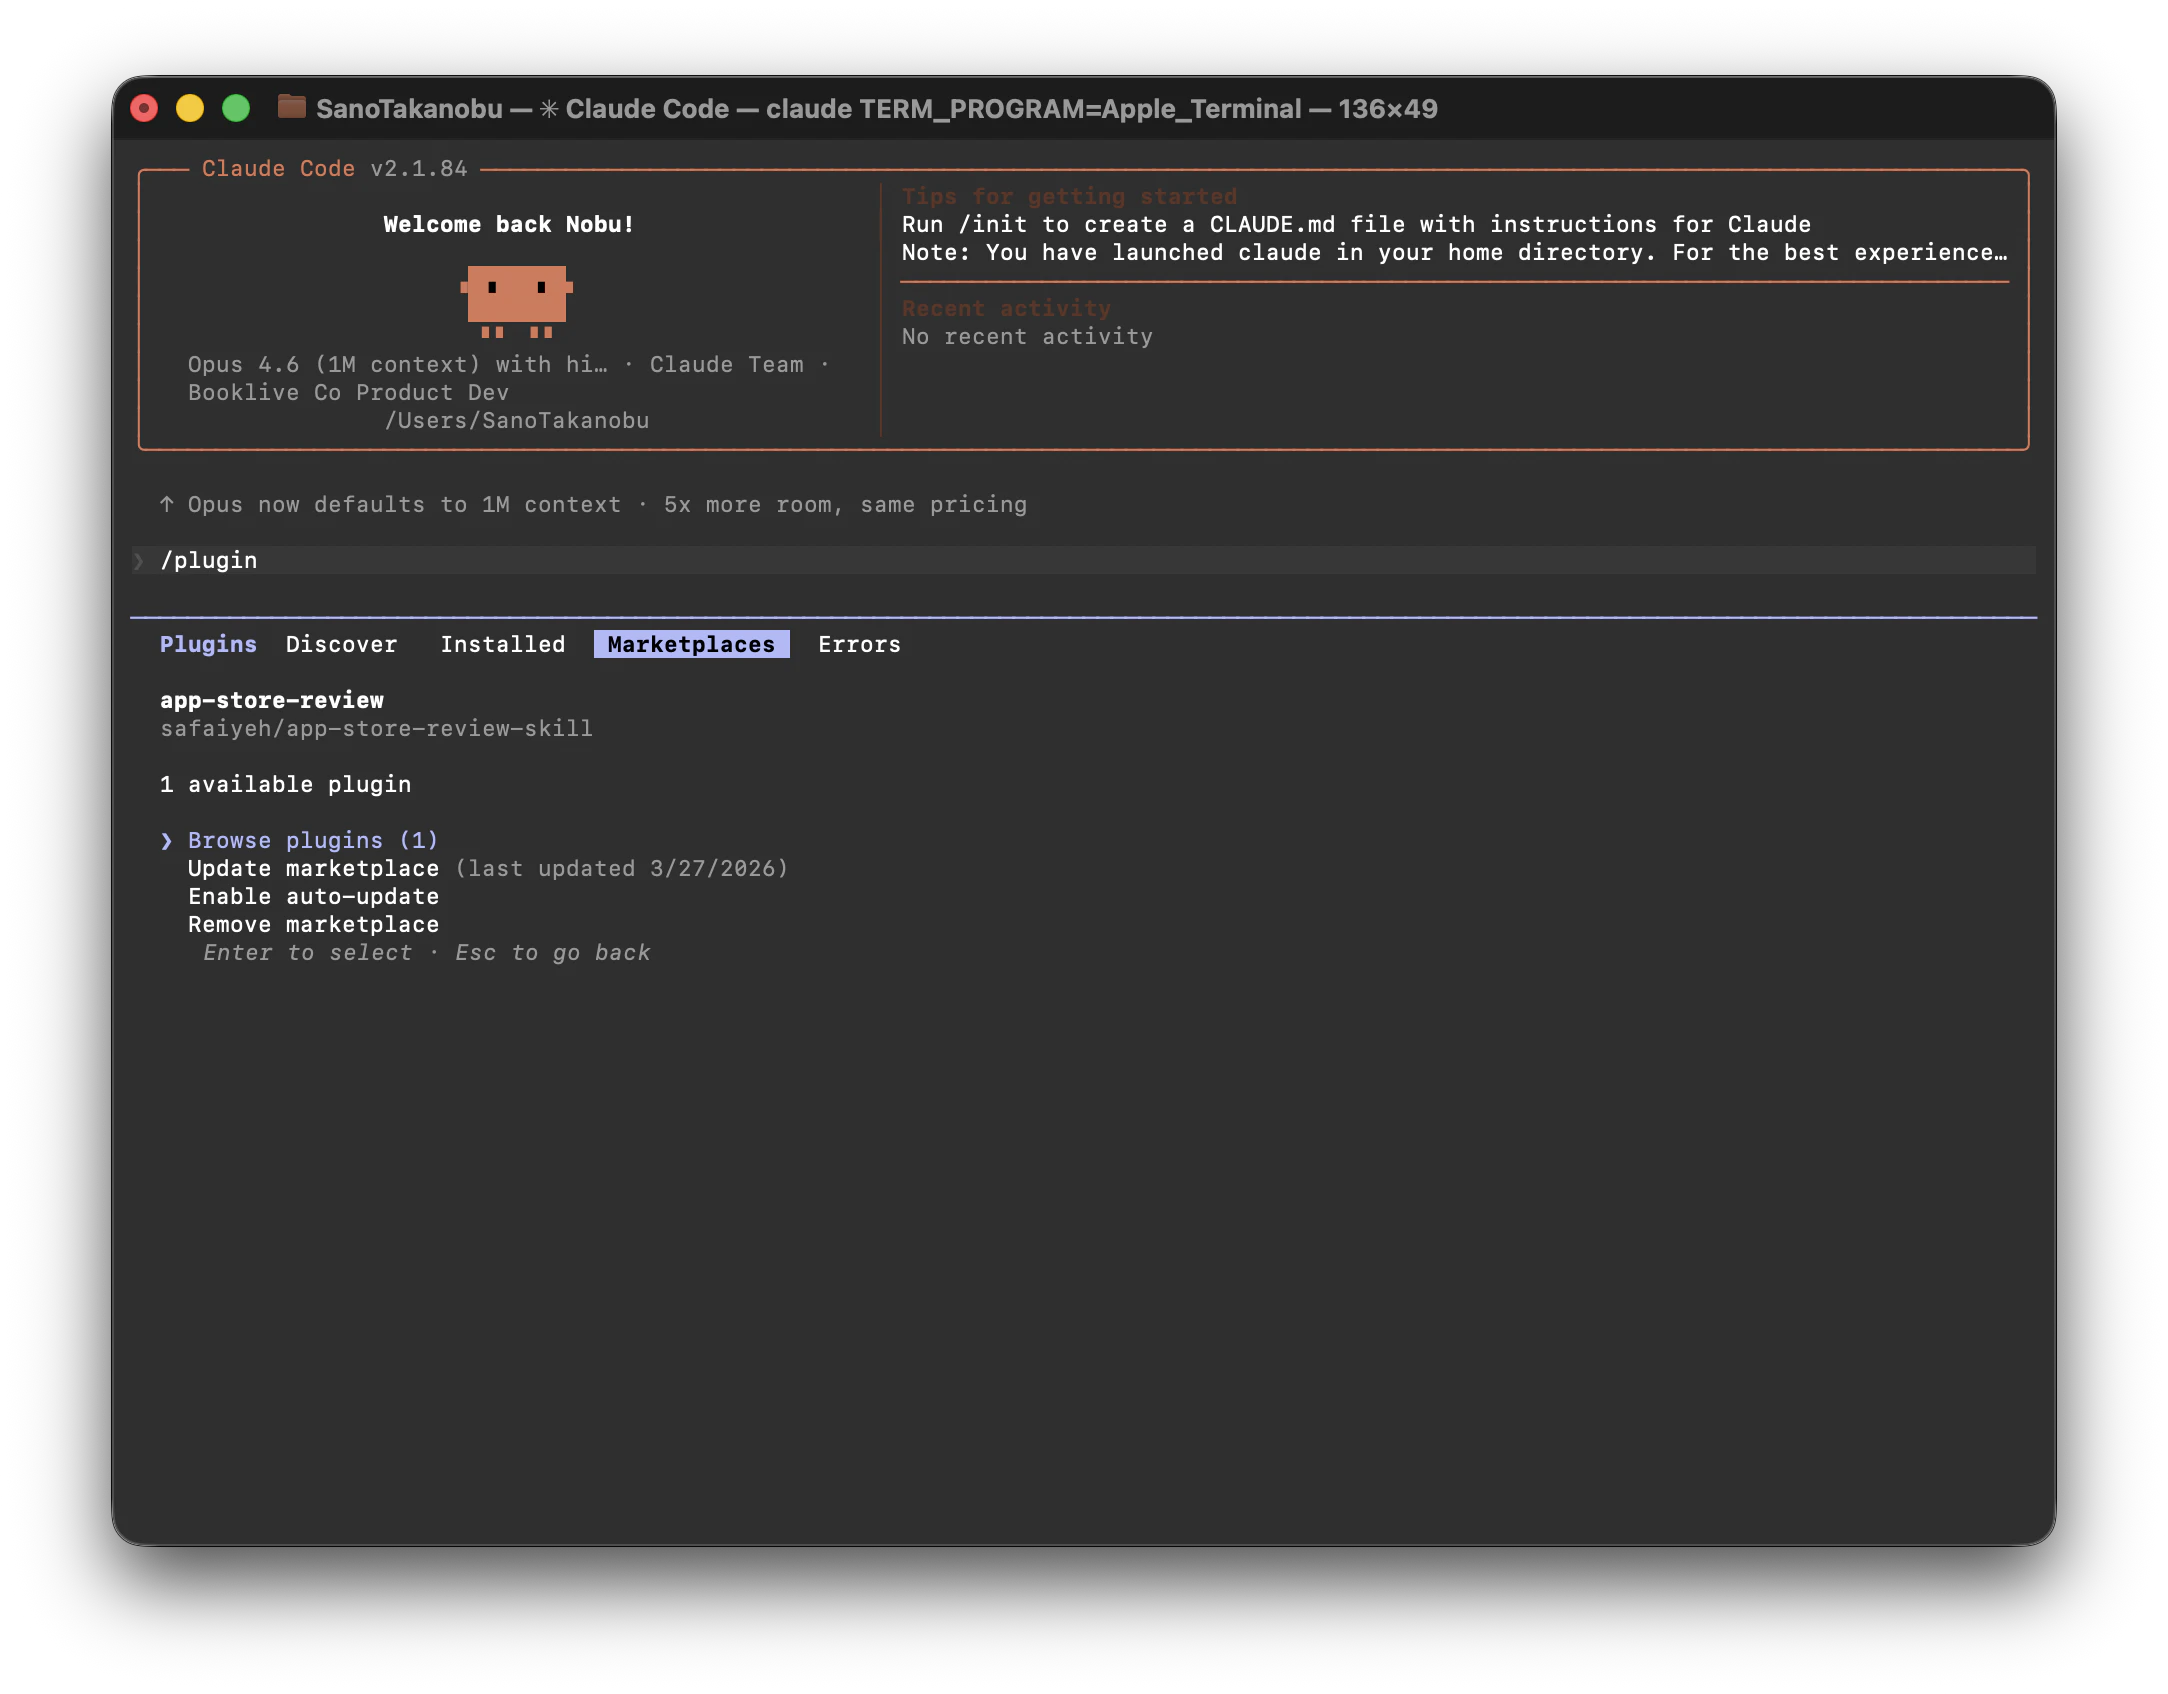This screenshot has width=2168, height=1694.
Task: Select the Marketplaces tab
Action: click(x=691, y=644)
